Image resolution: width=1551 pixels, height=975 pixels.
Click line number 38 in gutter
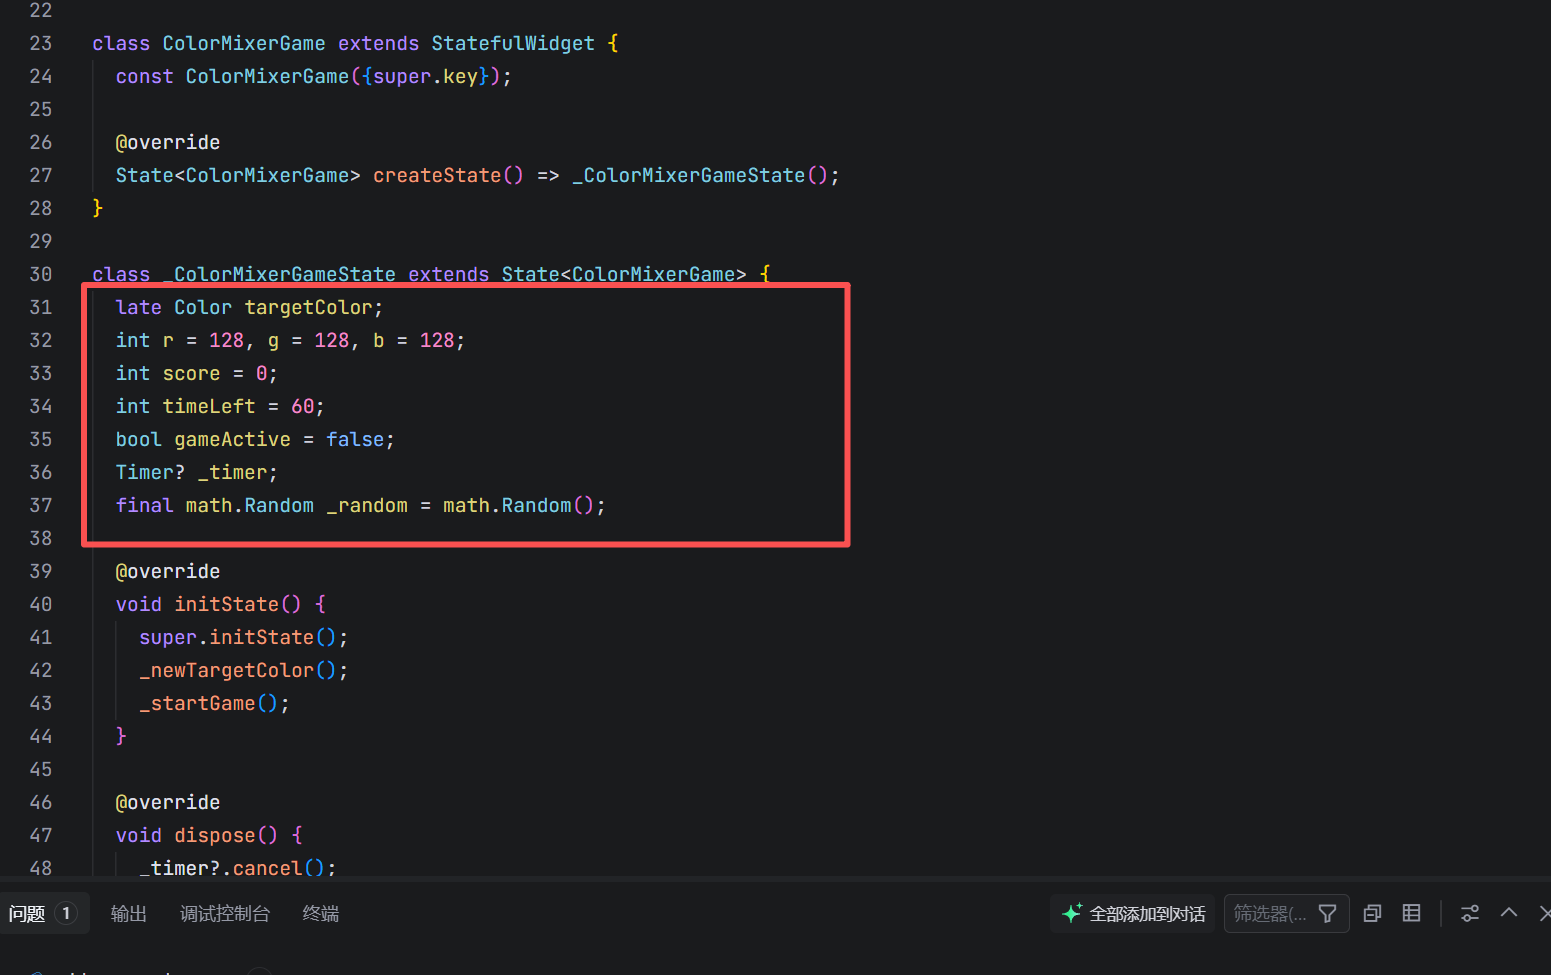[x=41, y=539]
